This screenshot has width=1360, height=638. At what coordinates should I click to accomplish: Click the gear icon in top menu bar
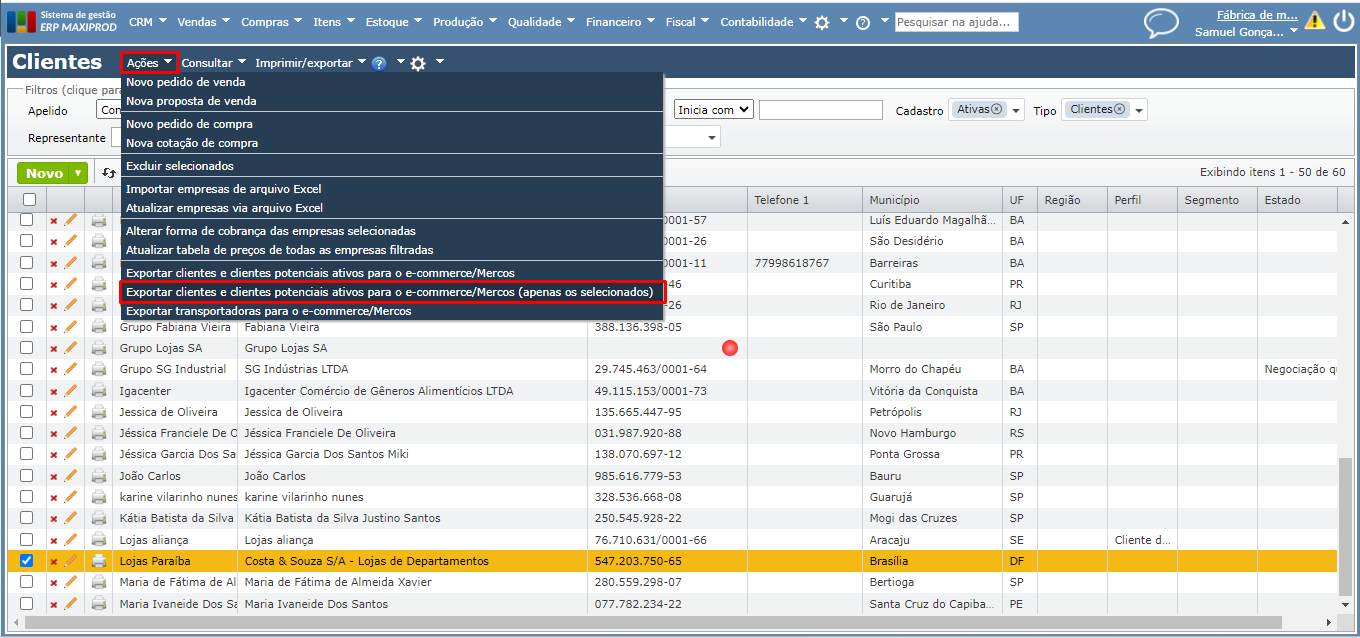[x=822, y=22]
